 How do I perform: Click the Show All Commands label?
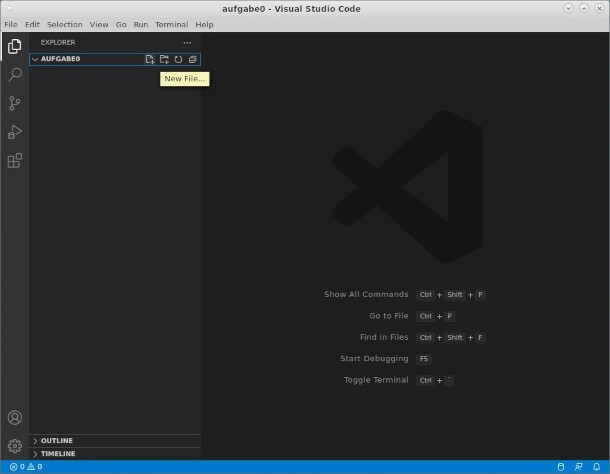tap(366, 294)
